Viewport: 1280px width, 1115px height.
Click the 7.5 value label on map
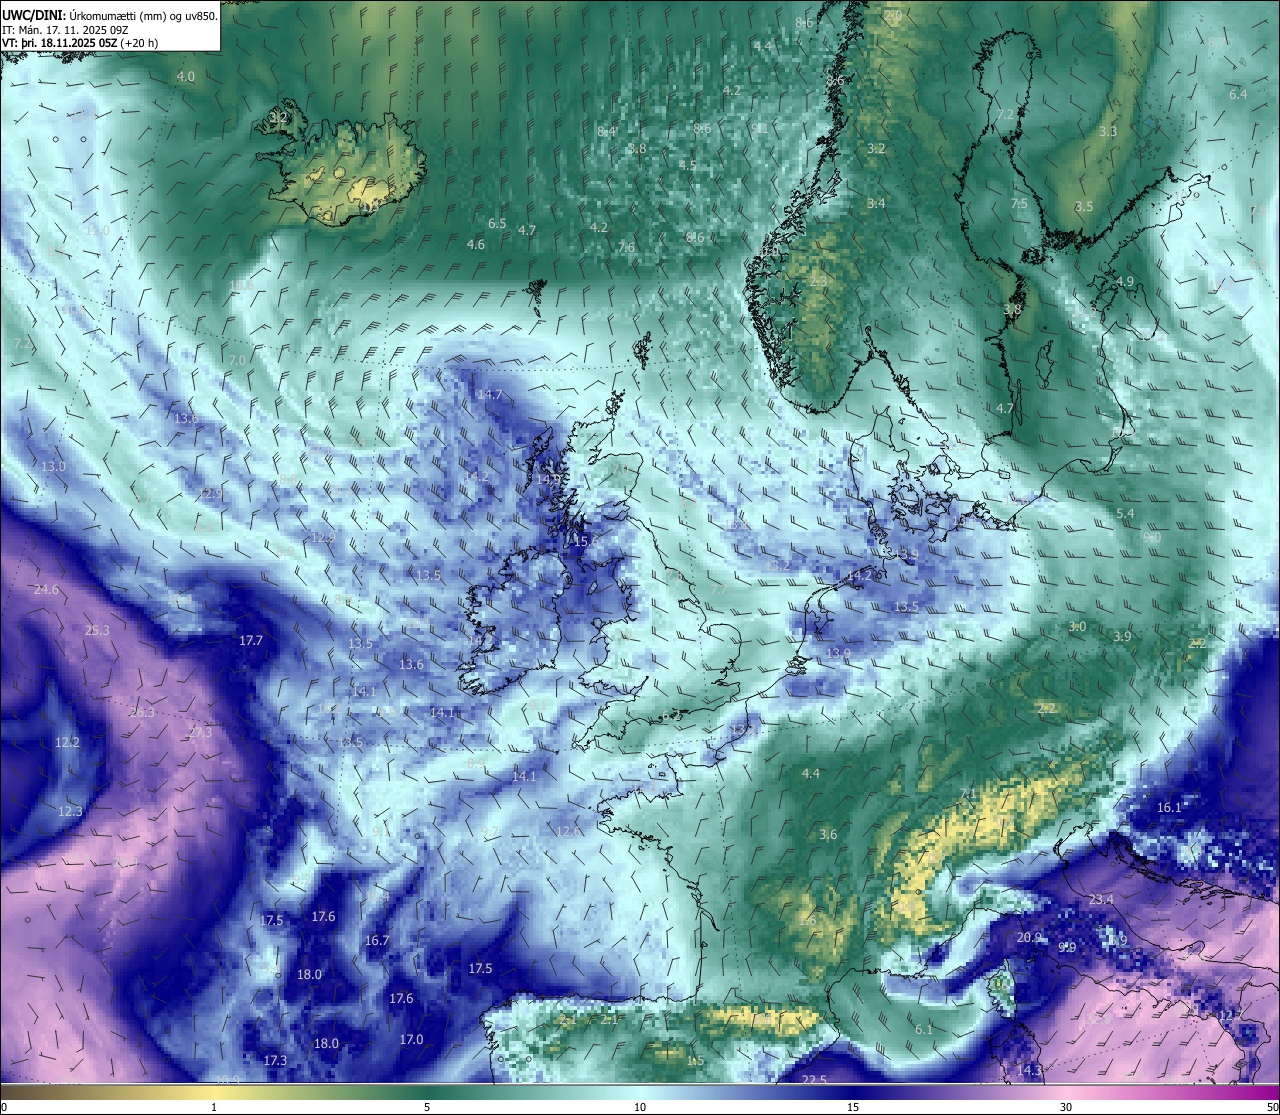point(1019,203)
